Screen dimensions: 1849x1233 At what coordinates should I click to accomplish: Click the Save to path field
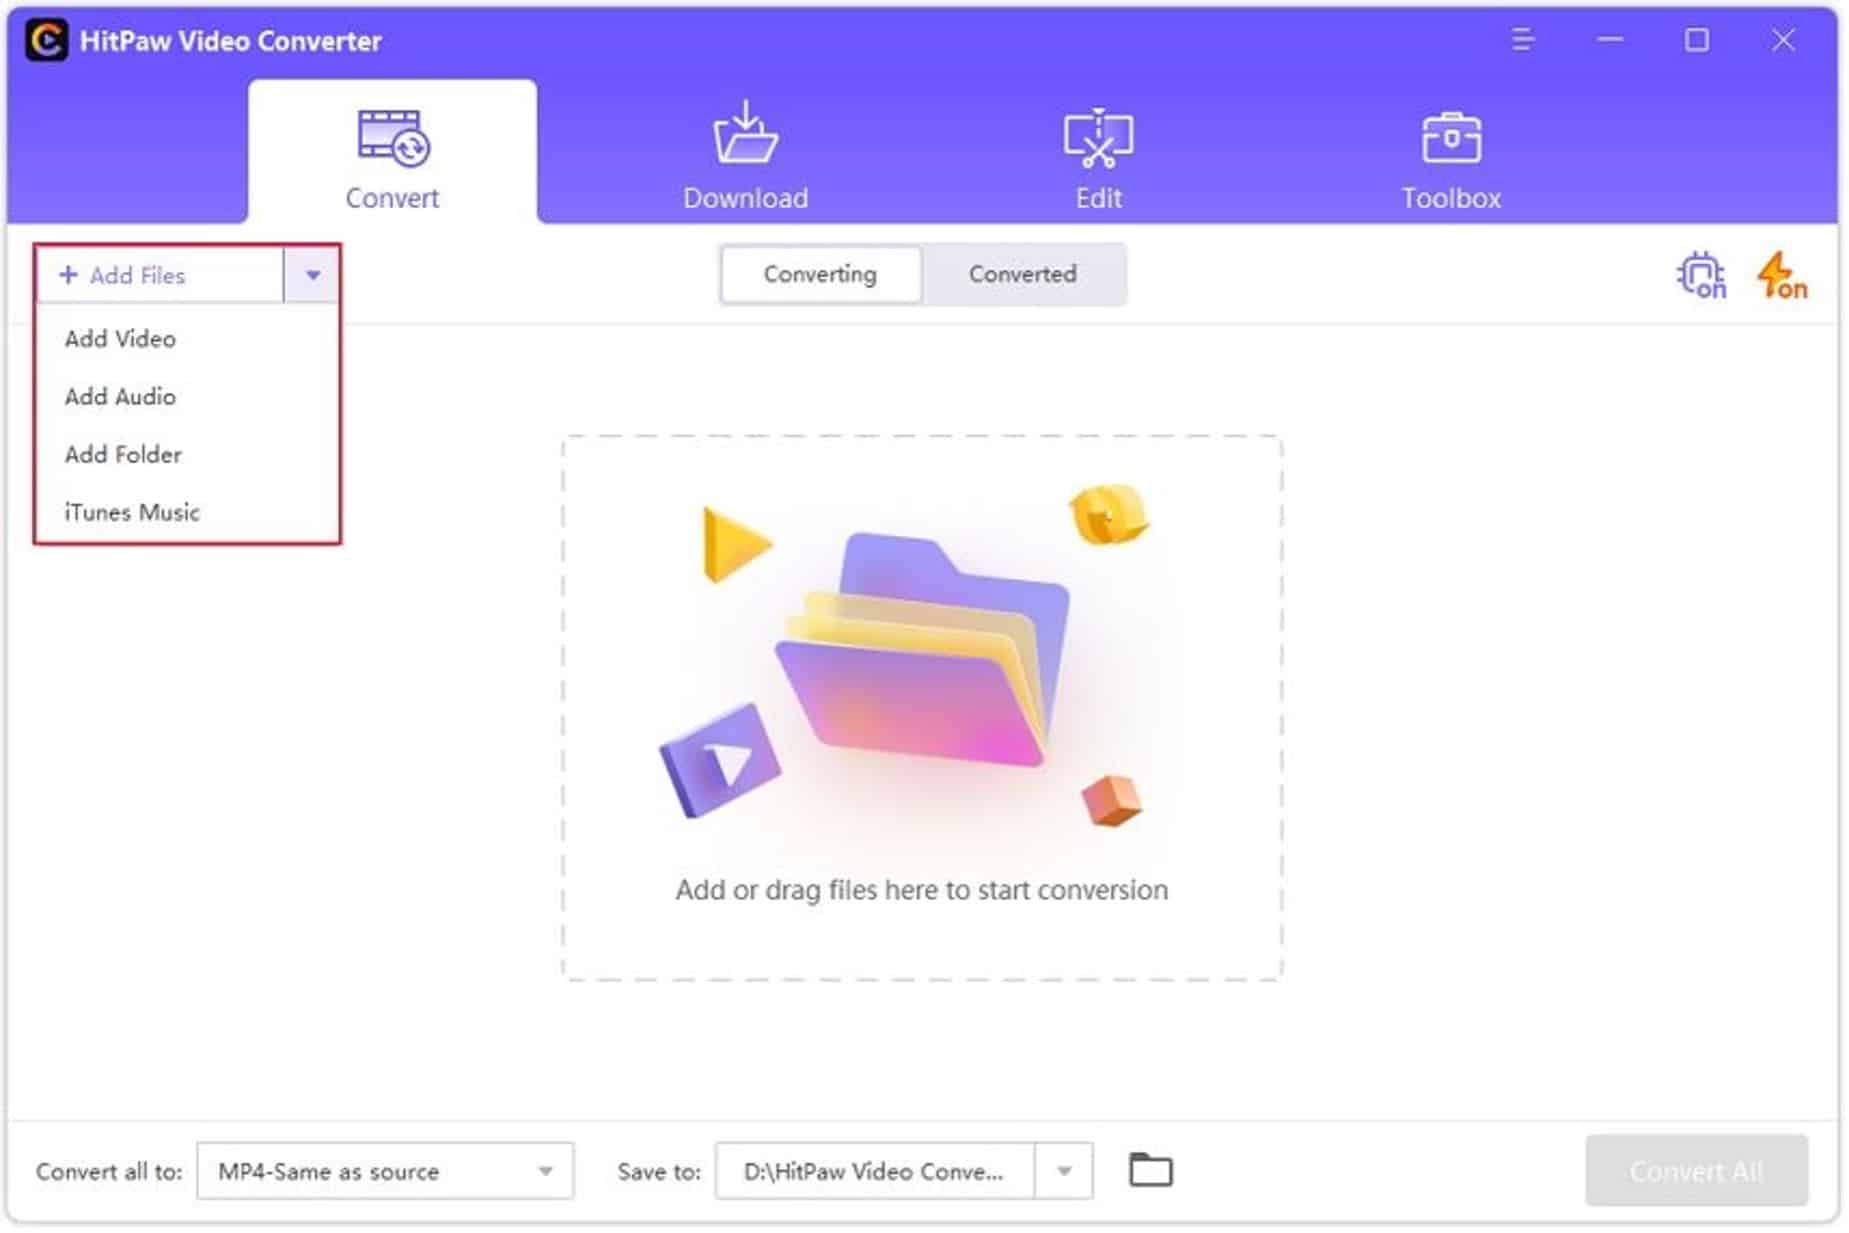(x=875, y=1171)
